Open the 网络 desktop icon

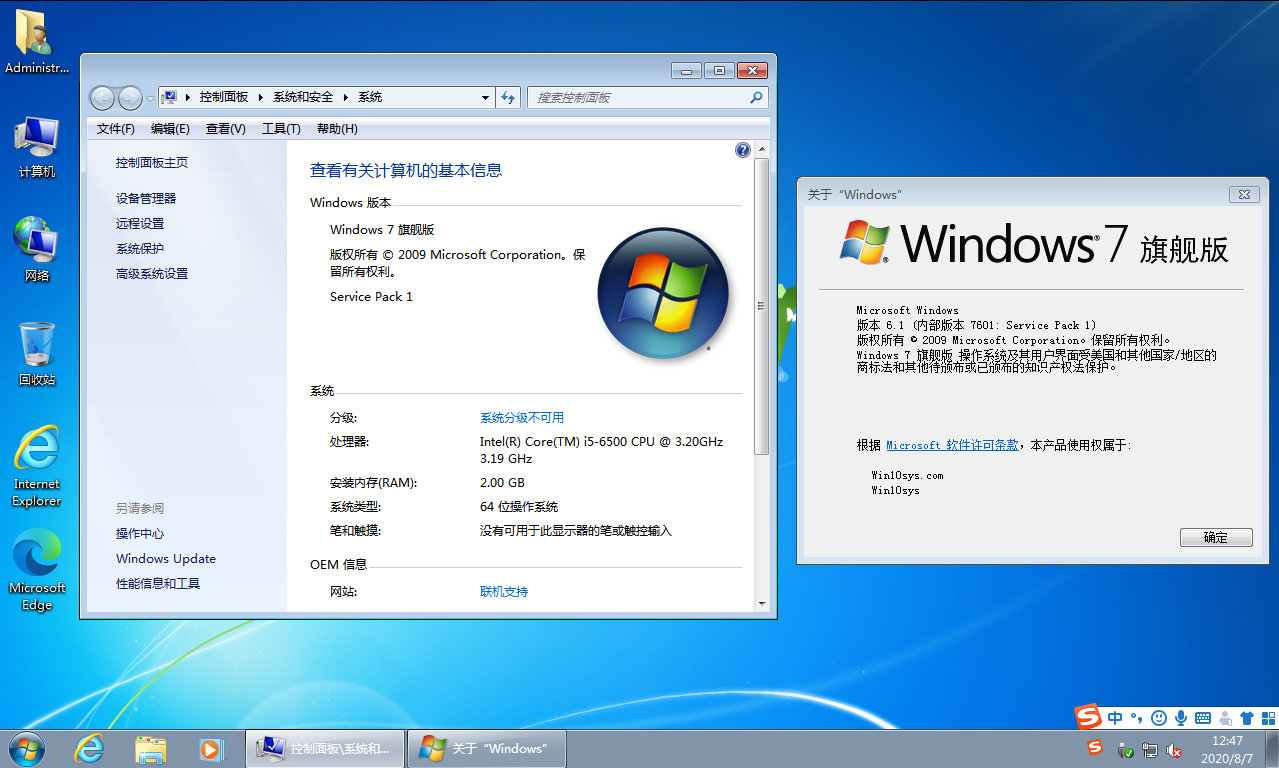point(37,250)
